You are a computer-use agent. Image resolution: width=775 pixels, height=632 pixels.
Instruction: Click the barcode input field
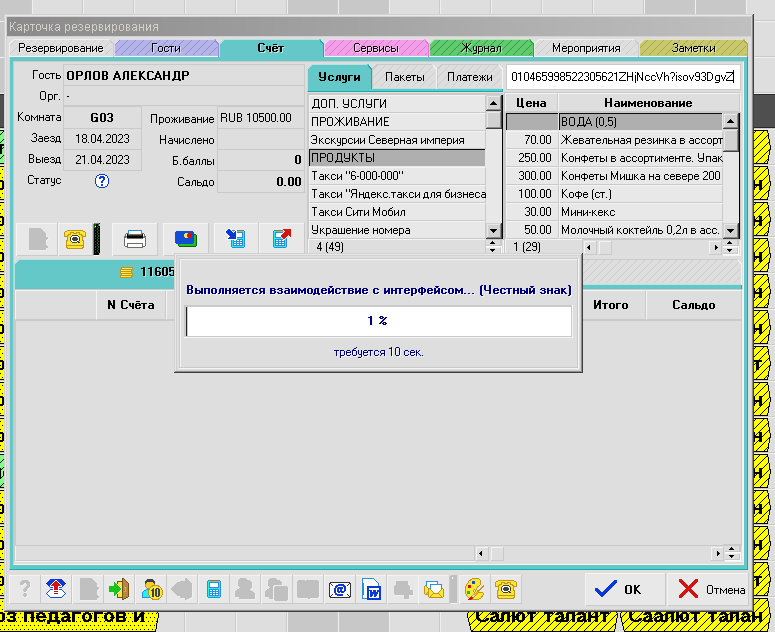[622, 77]
